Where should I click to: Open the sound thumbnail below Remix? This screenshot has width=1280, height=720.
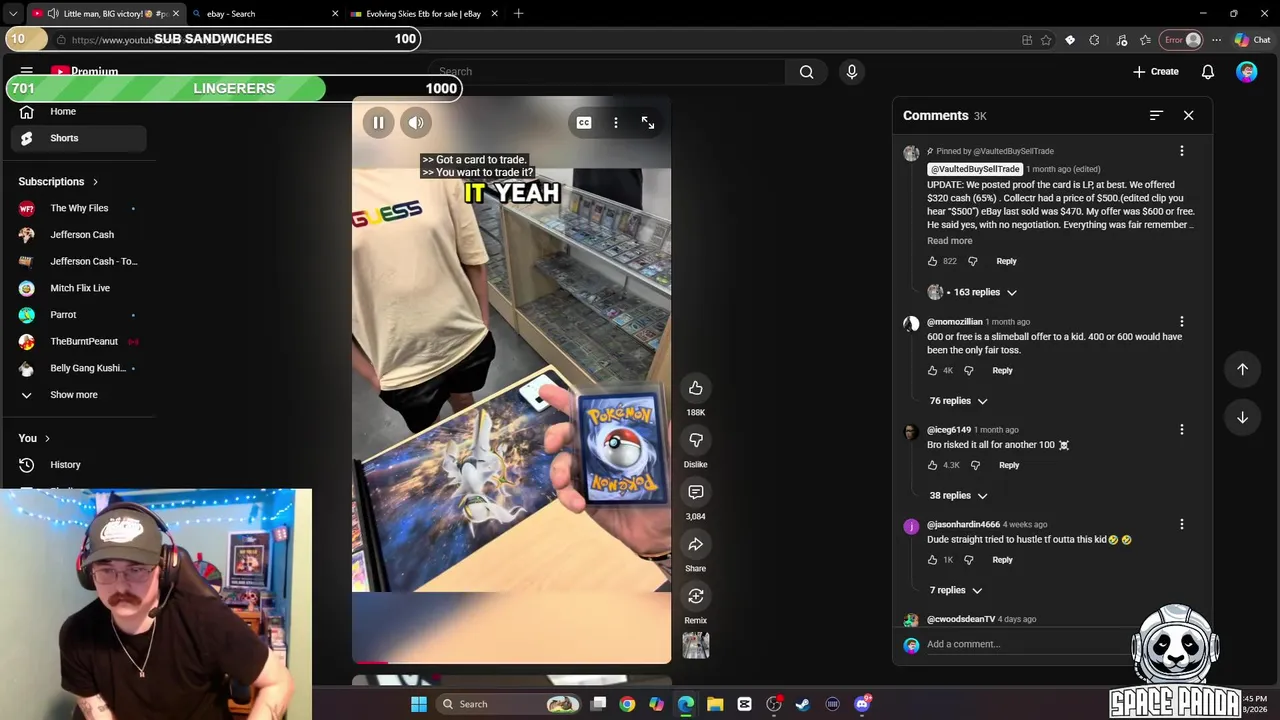pyautogui.click(x=696, y=646)
